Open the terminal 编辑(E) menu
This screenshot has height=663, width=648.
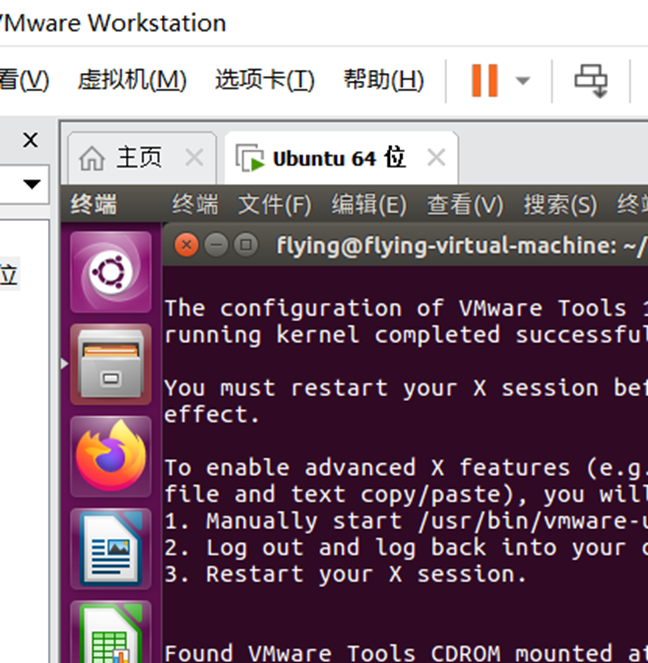pos(369,205)
